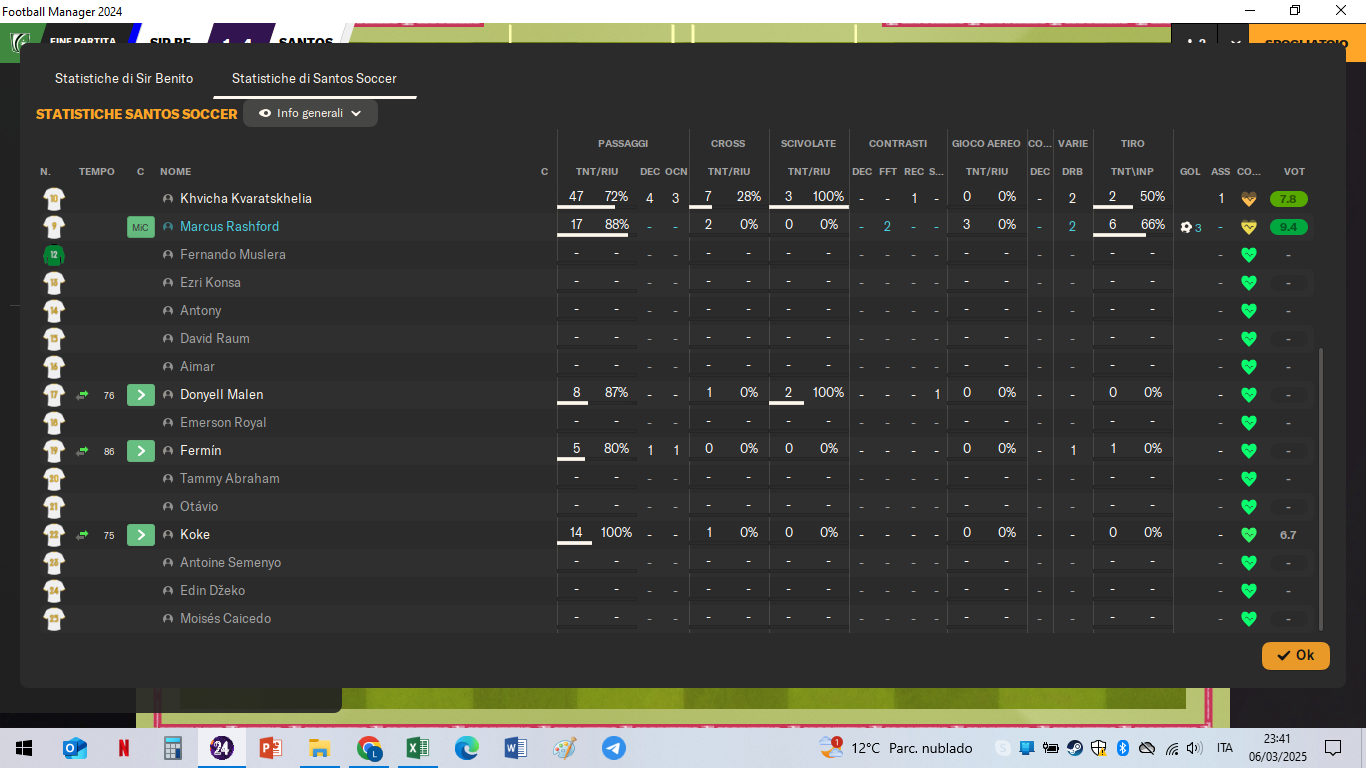Click Kvaratskhelia's 7.8 rating badge

pyautogui.click(x=1288, y=199)
